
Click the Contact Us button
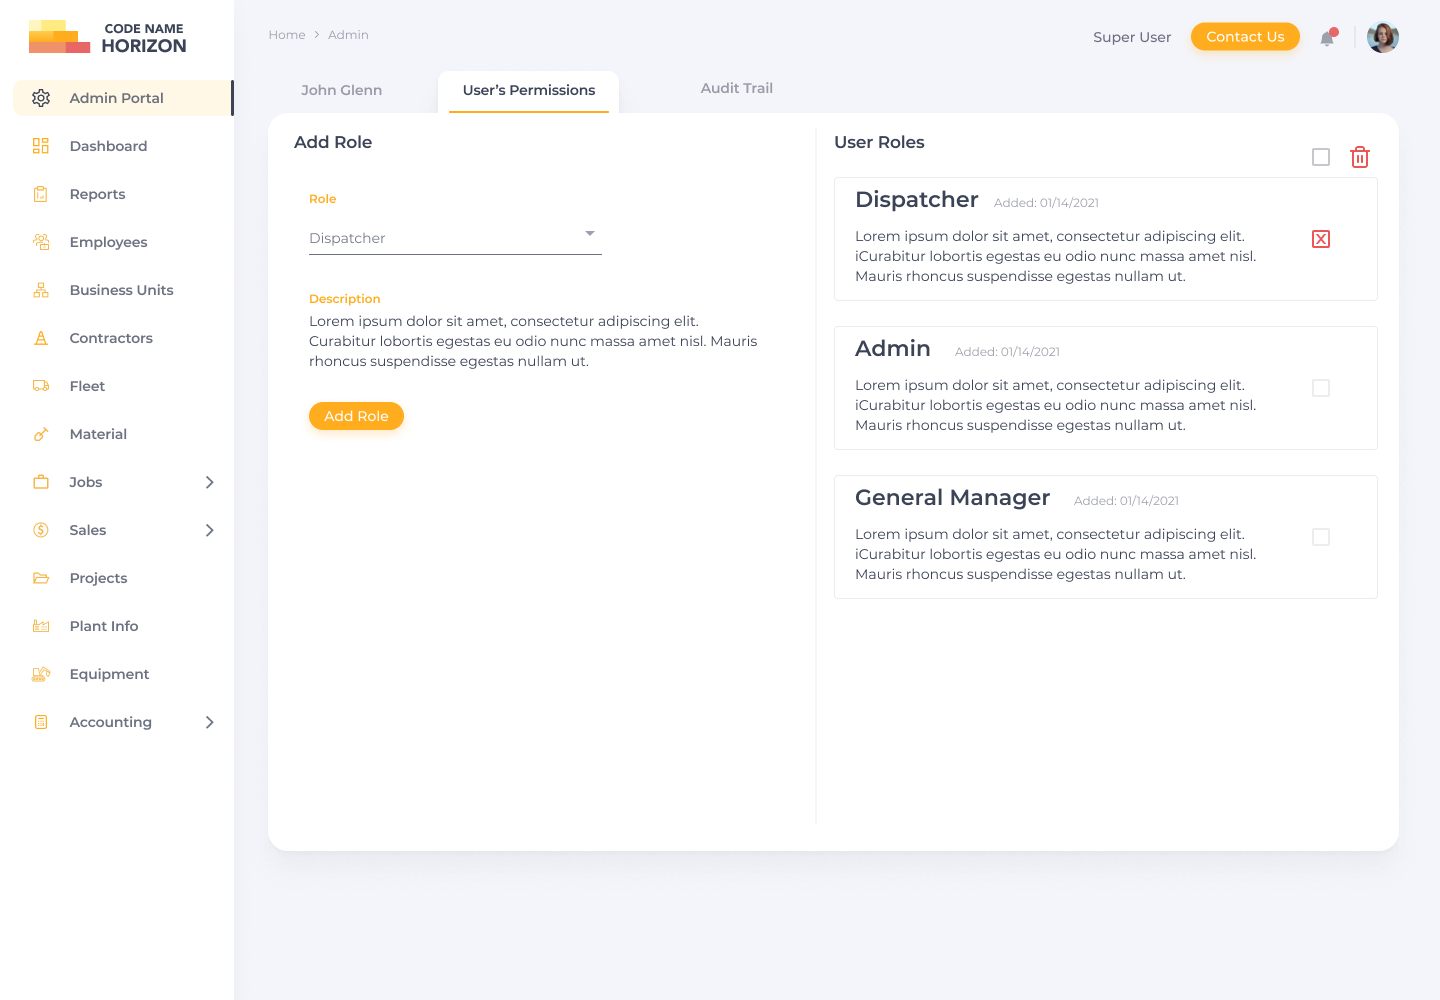1244,37
